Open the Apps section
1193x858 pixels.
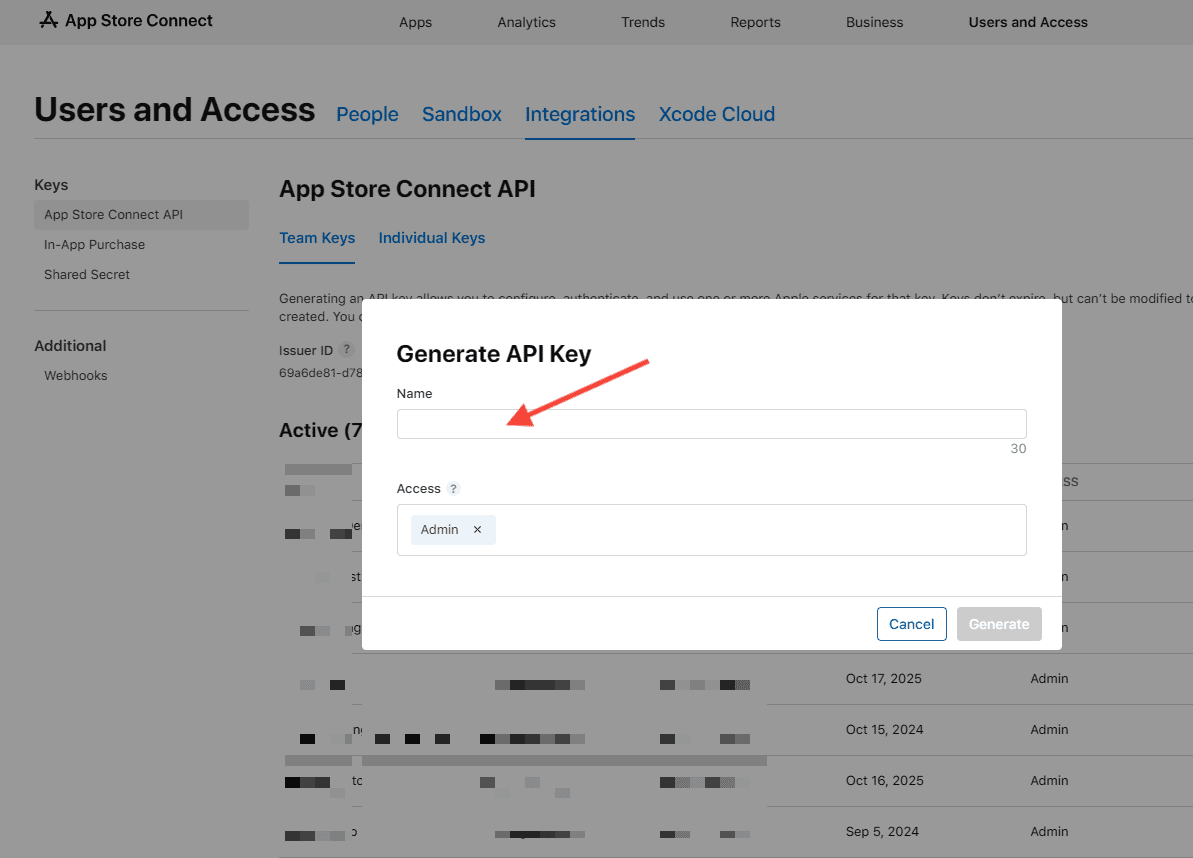[x=415, y=22]
